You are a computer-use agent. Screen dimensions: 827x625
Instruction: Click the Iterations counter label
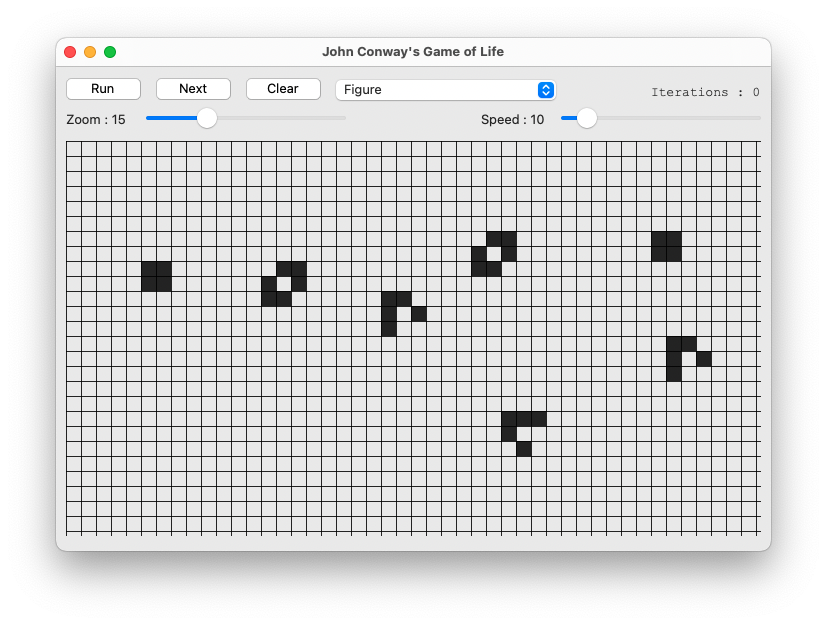tap(704, 92)
